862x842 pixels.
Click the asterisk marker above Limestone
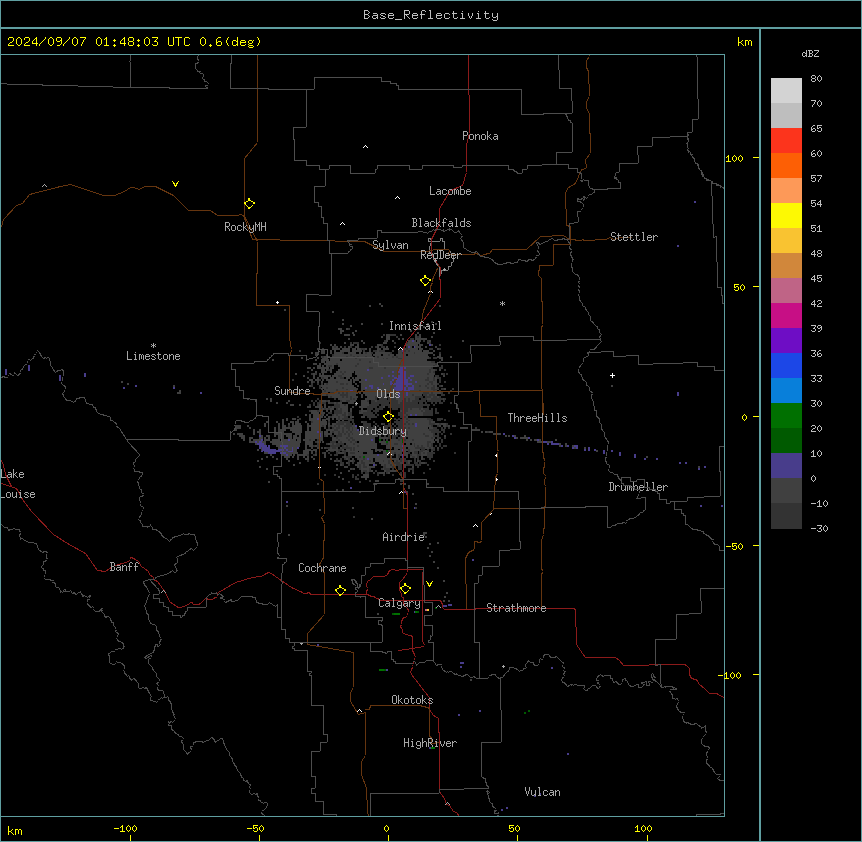[153, 346]
